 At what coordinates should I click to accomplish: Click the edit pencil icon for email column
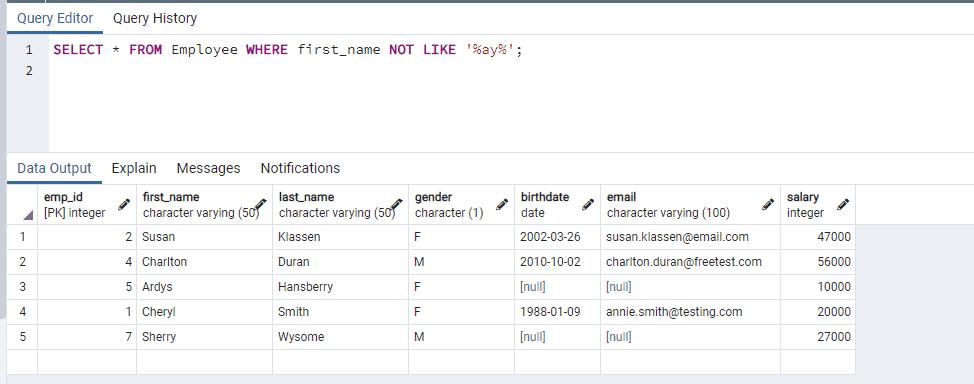pyautogui.click(x=768, y=204)
